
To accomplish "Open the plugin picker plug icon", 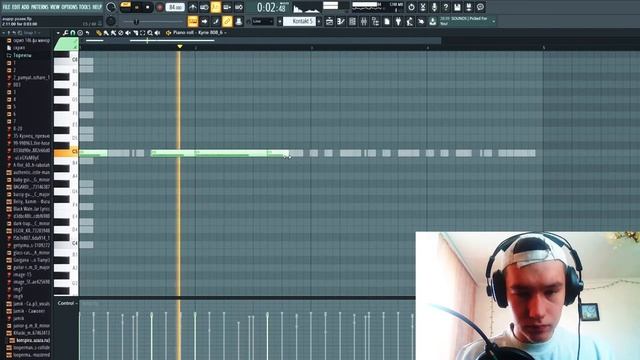I will [398, 21].
